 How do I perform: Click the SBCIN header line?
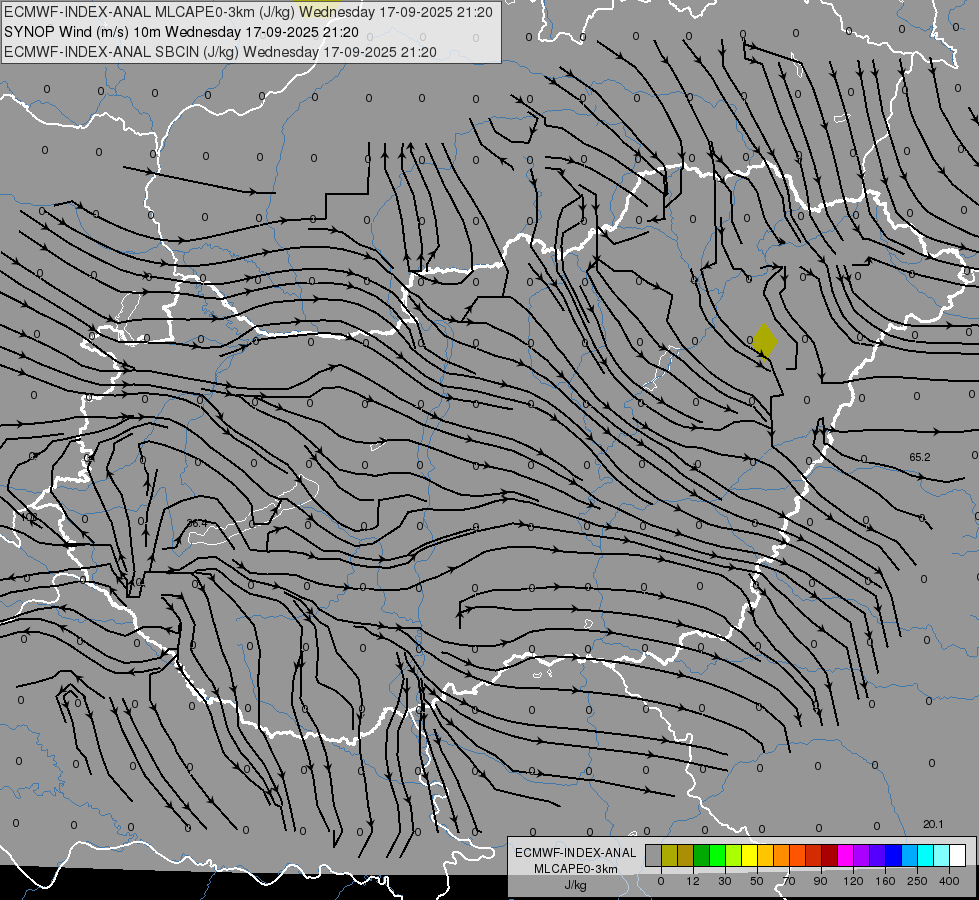(x=220, y=52)
